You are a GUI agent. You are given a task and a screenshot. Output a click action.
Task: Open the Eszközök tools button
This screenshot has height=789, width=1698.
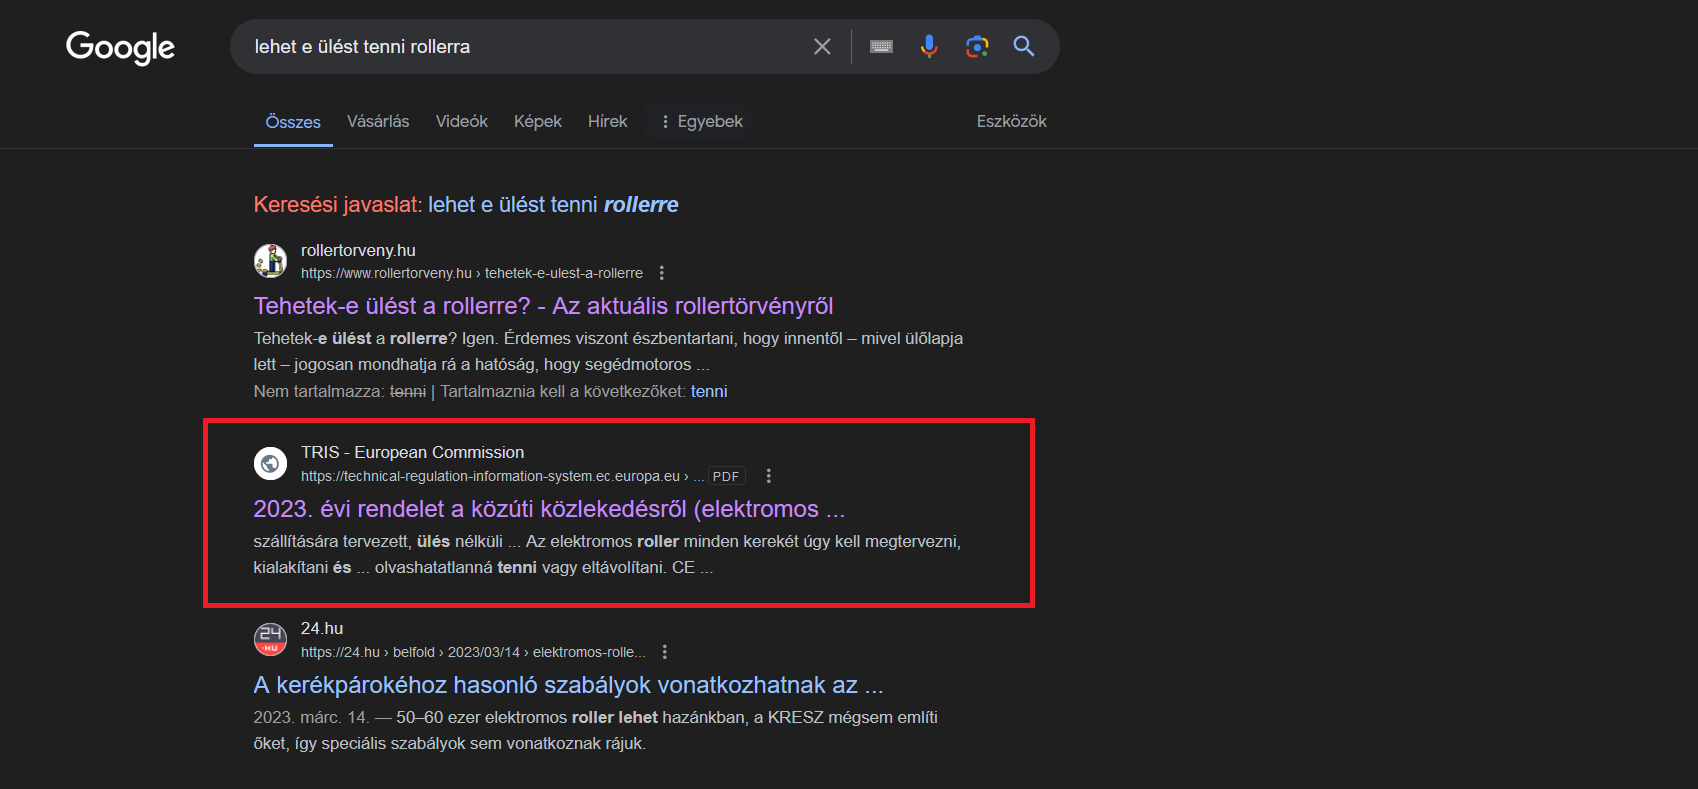[x=1012, y=121]
